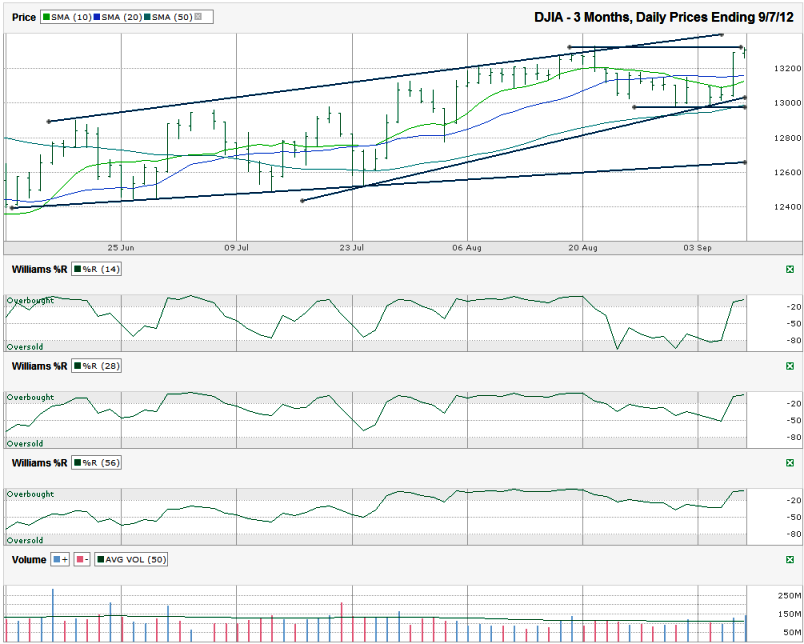Close the Williams %R (28) indicator panel
The width and height of the screenshot is (804, 644).
point(790,366)
